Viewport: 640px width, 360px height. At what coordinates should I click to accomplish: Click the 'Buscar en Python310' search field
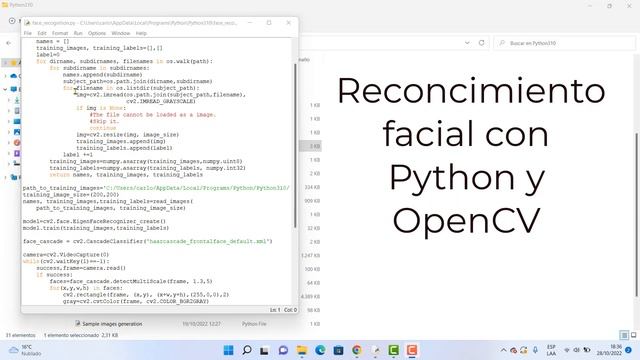pos(564,43)
